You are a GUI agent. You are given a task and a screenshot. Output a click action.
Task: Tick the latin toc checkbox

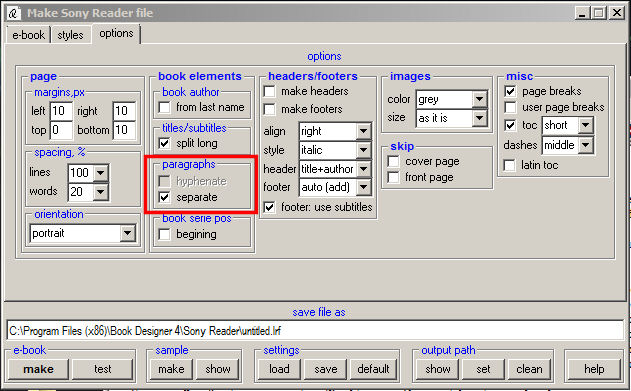click(x=509, y=165)
